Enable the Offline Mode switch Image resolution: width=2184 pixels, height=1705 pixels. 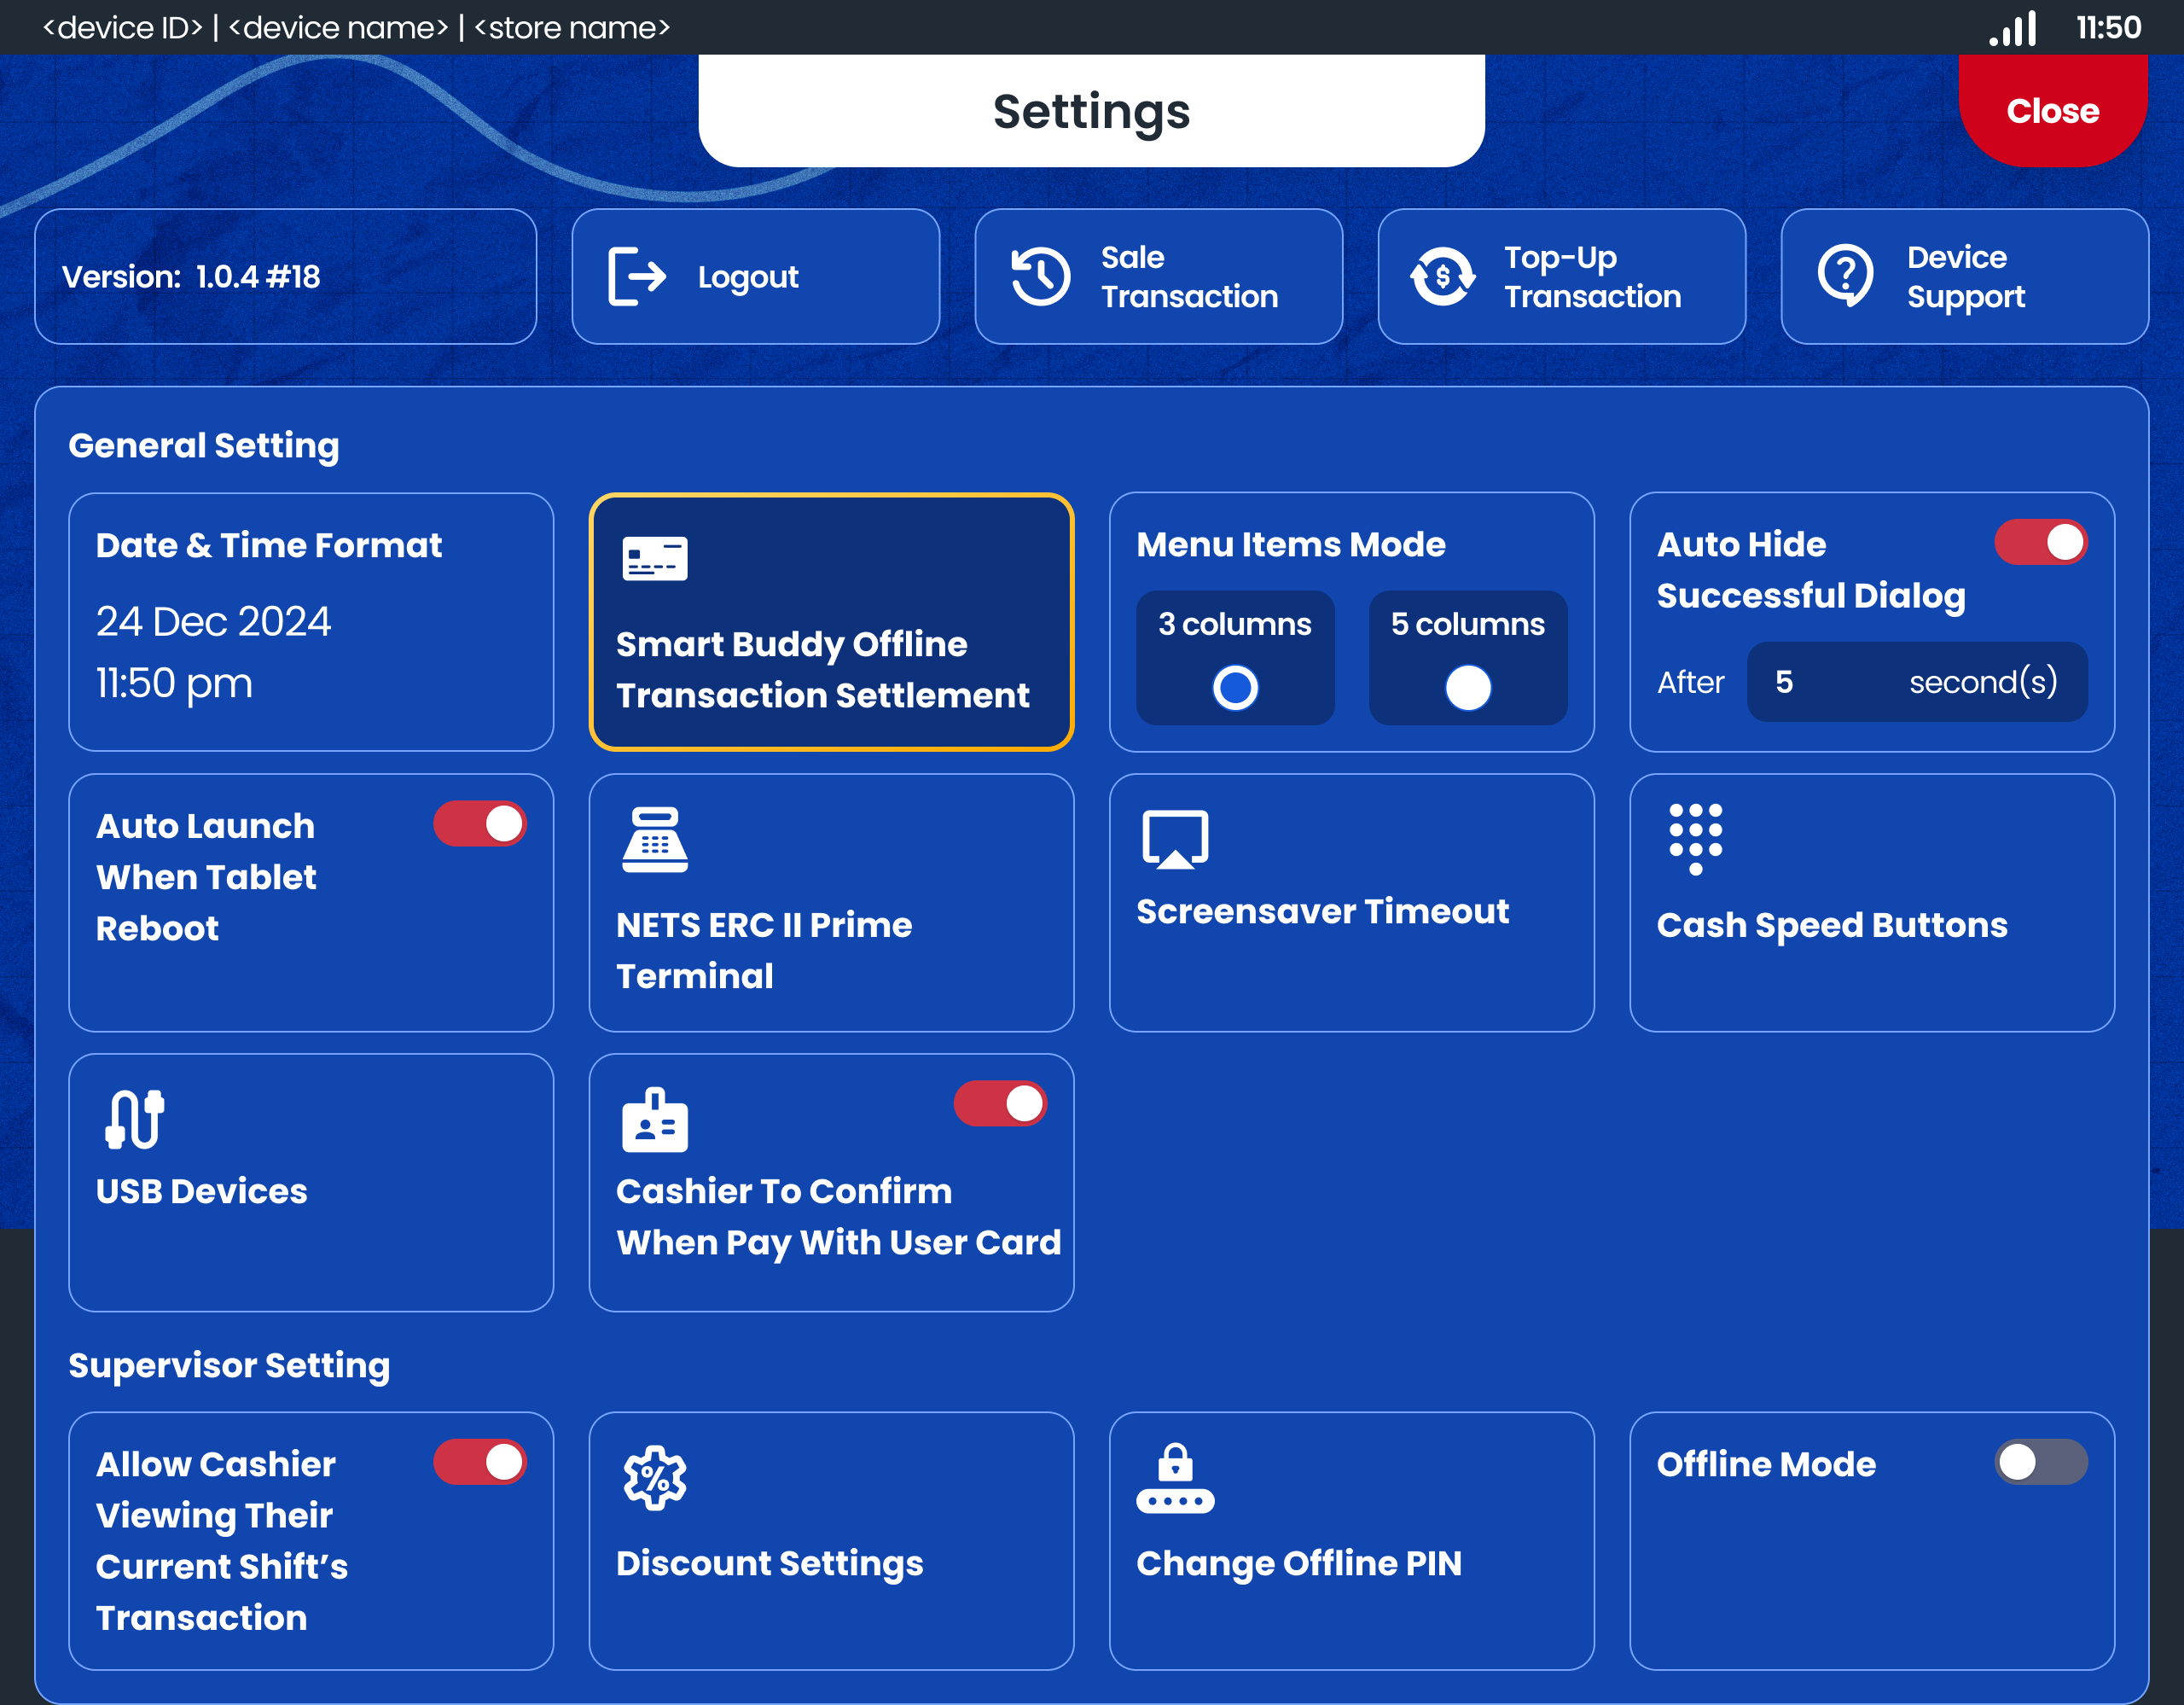point(2040,1462)
